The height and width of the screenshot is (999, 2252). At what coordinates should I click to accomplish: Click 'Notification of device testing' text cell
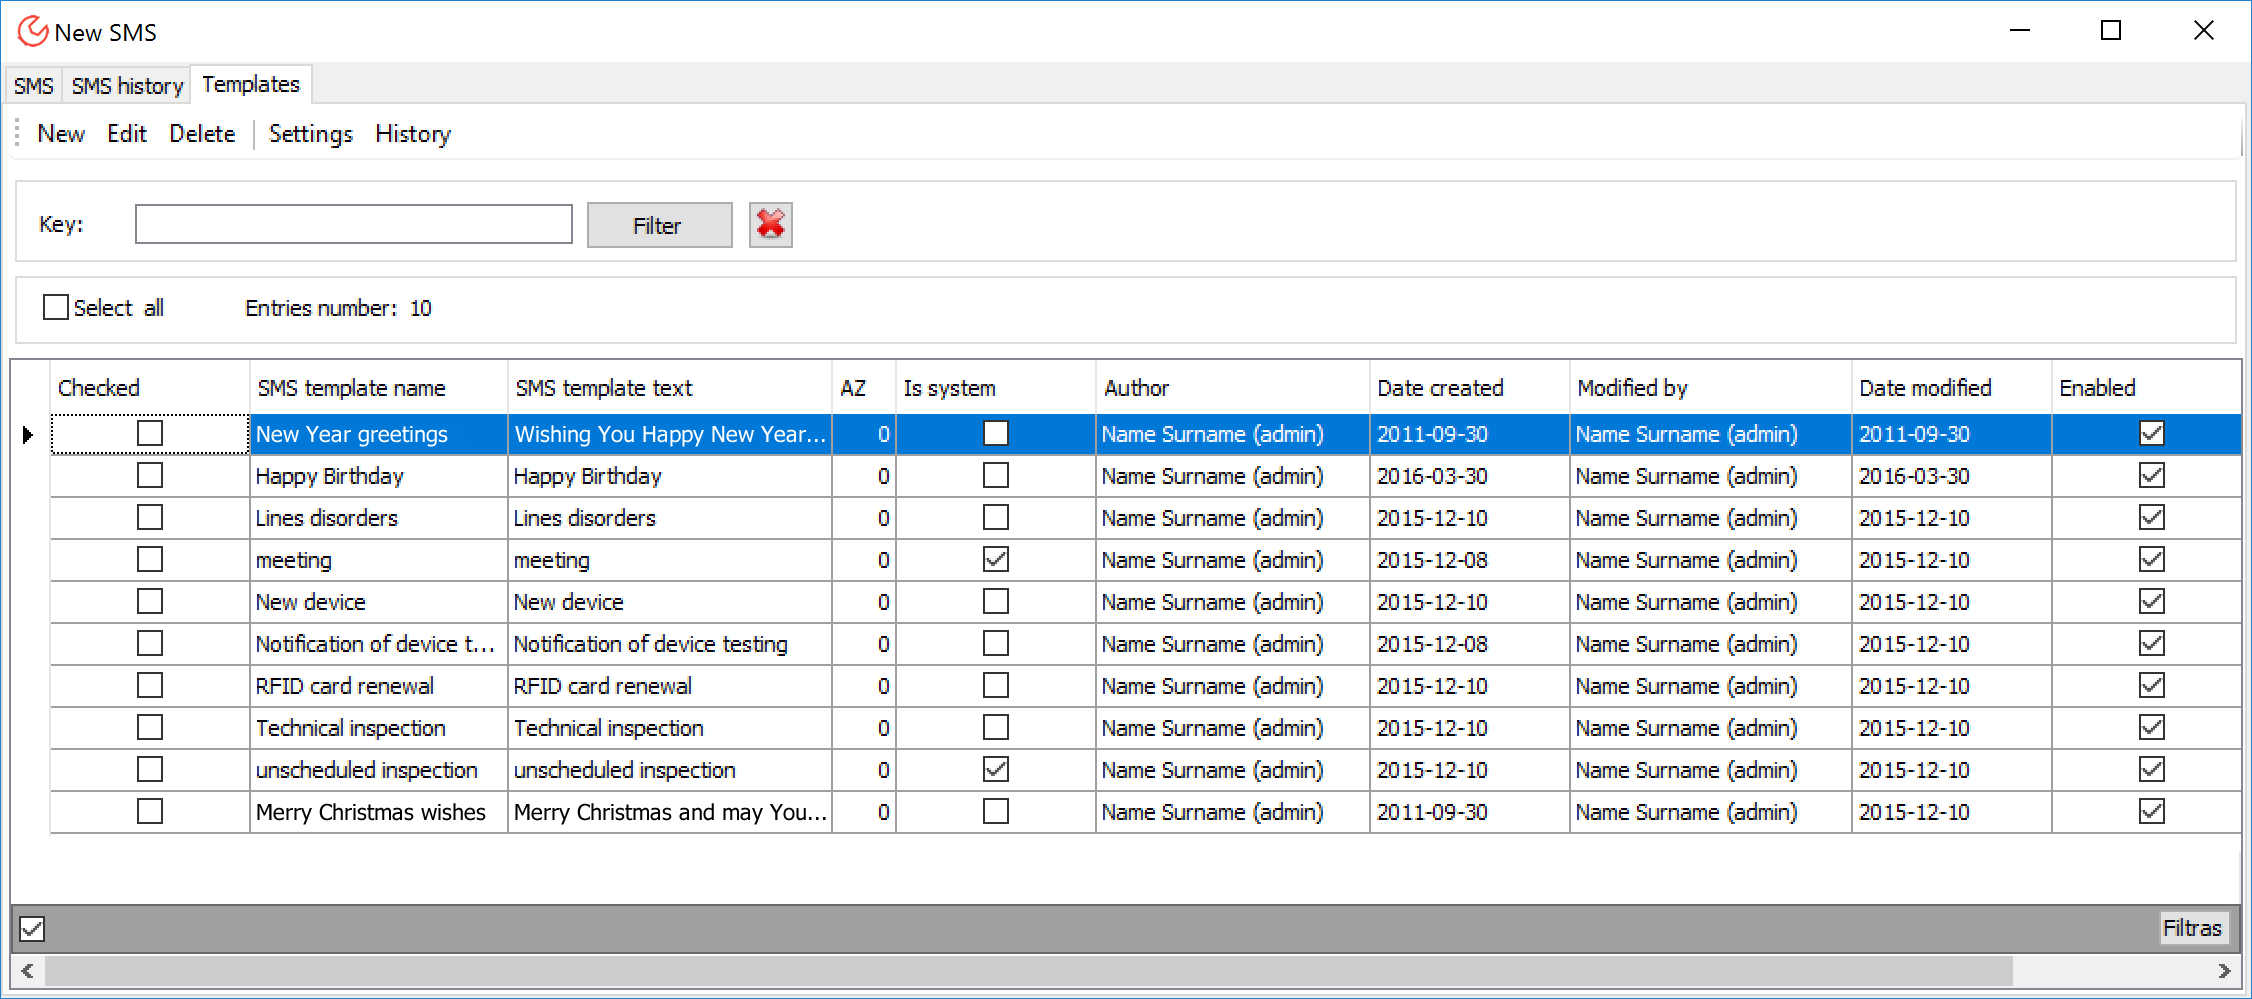pos(670,644)
